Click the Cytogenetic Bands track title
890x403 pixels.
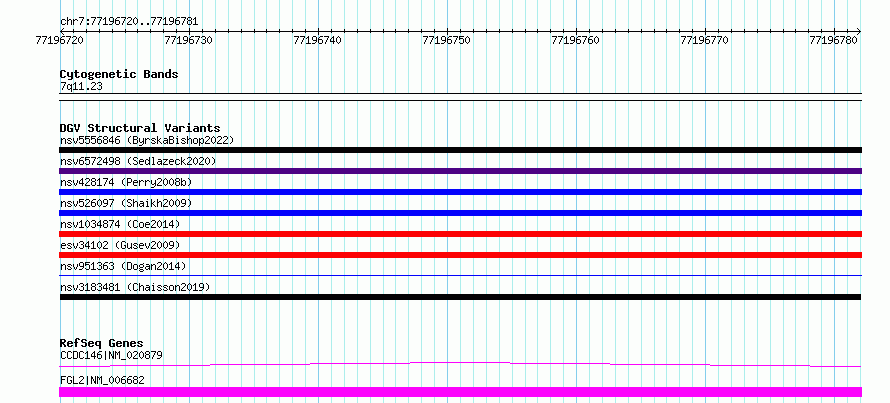tap(119, 74)
